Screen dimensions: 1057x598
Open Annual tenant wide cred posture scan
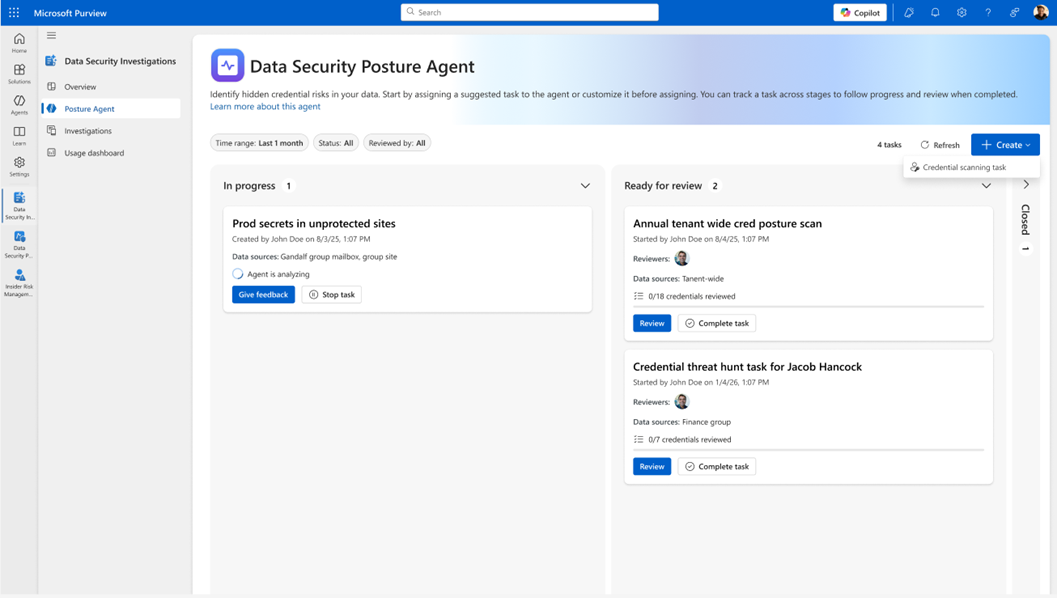pos(727,223)
